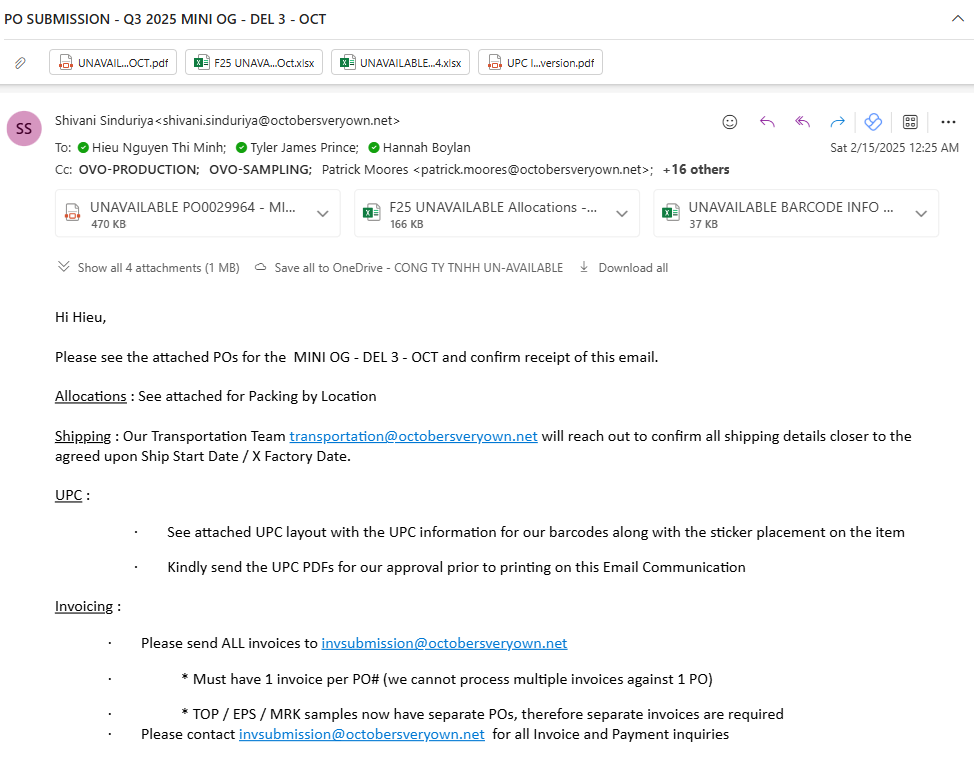
Task: Open more actions ellipsis menu
Action: 948,122
